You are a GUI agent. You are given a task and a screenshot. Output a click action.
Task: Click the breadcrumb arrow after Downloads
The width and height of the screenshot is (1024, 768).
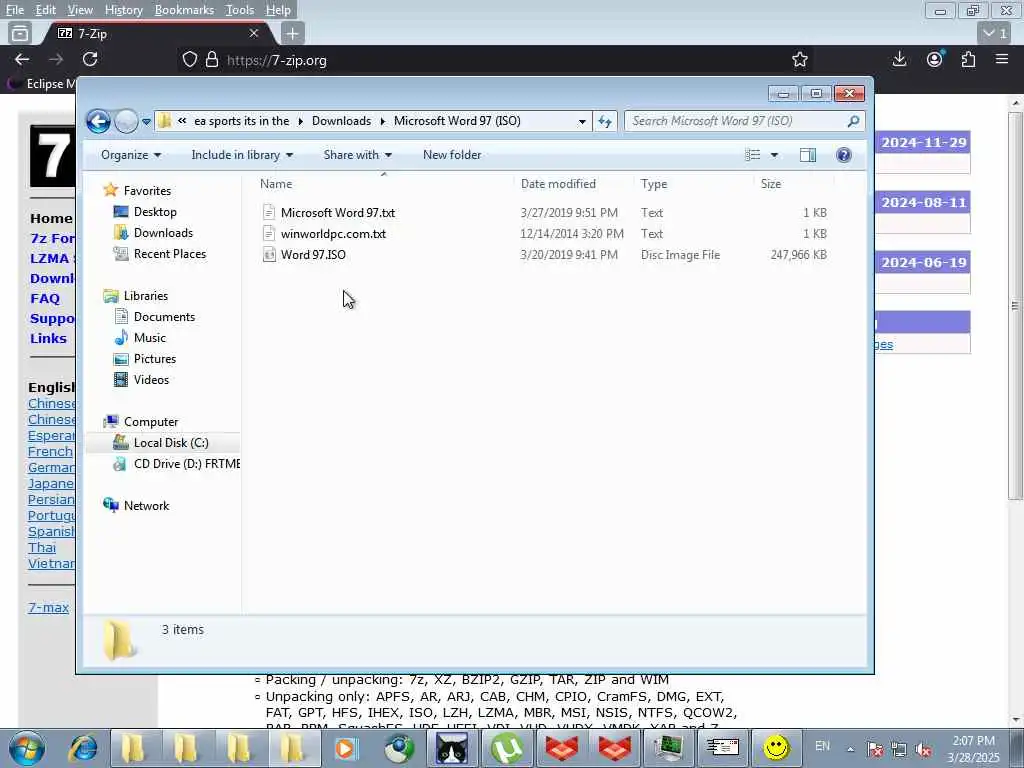[383, 121]
